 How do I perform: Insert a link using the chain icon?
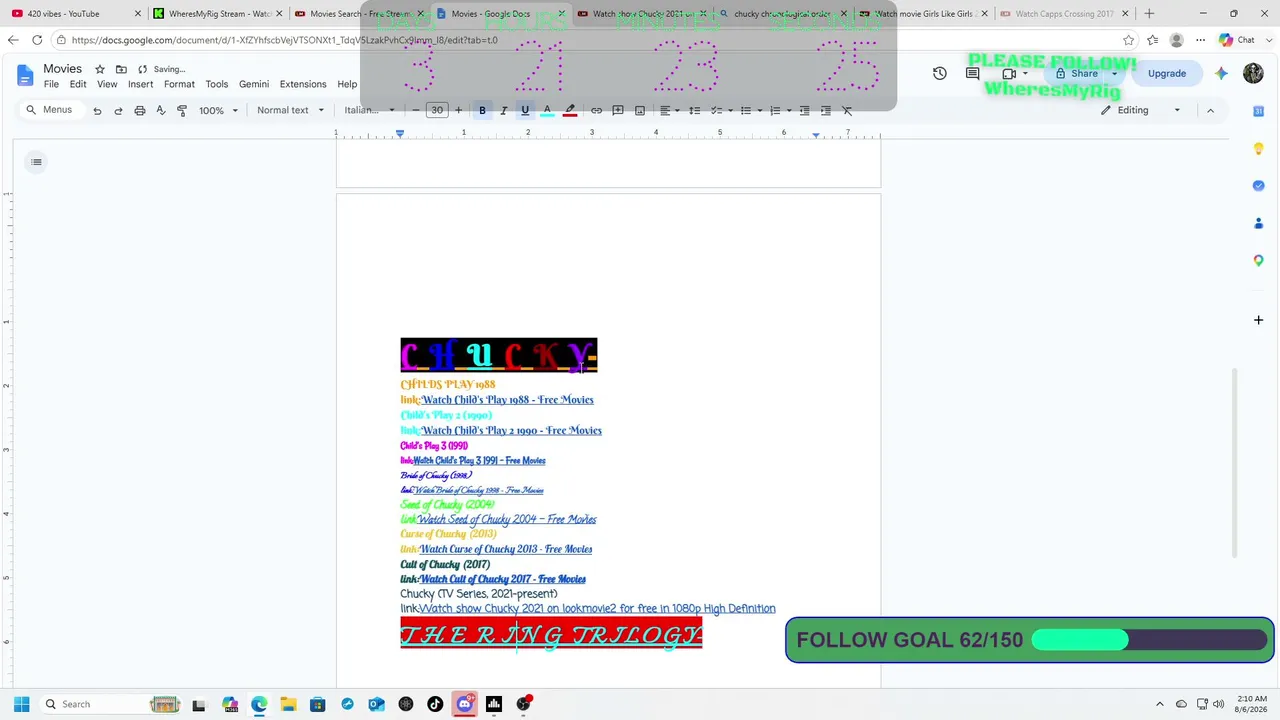[x=596, y=110]
